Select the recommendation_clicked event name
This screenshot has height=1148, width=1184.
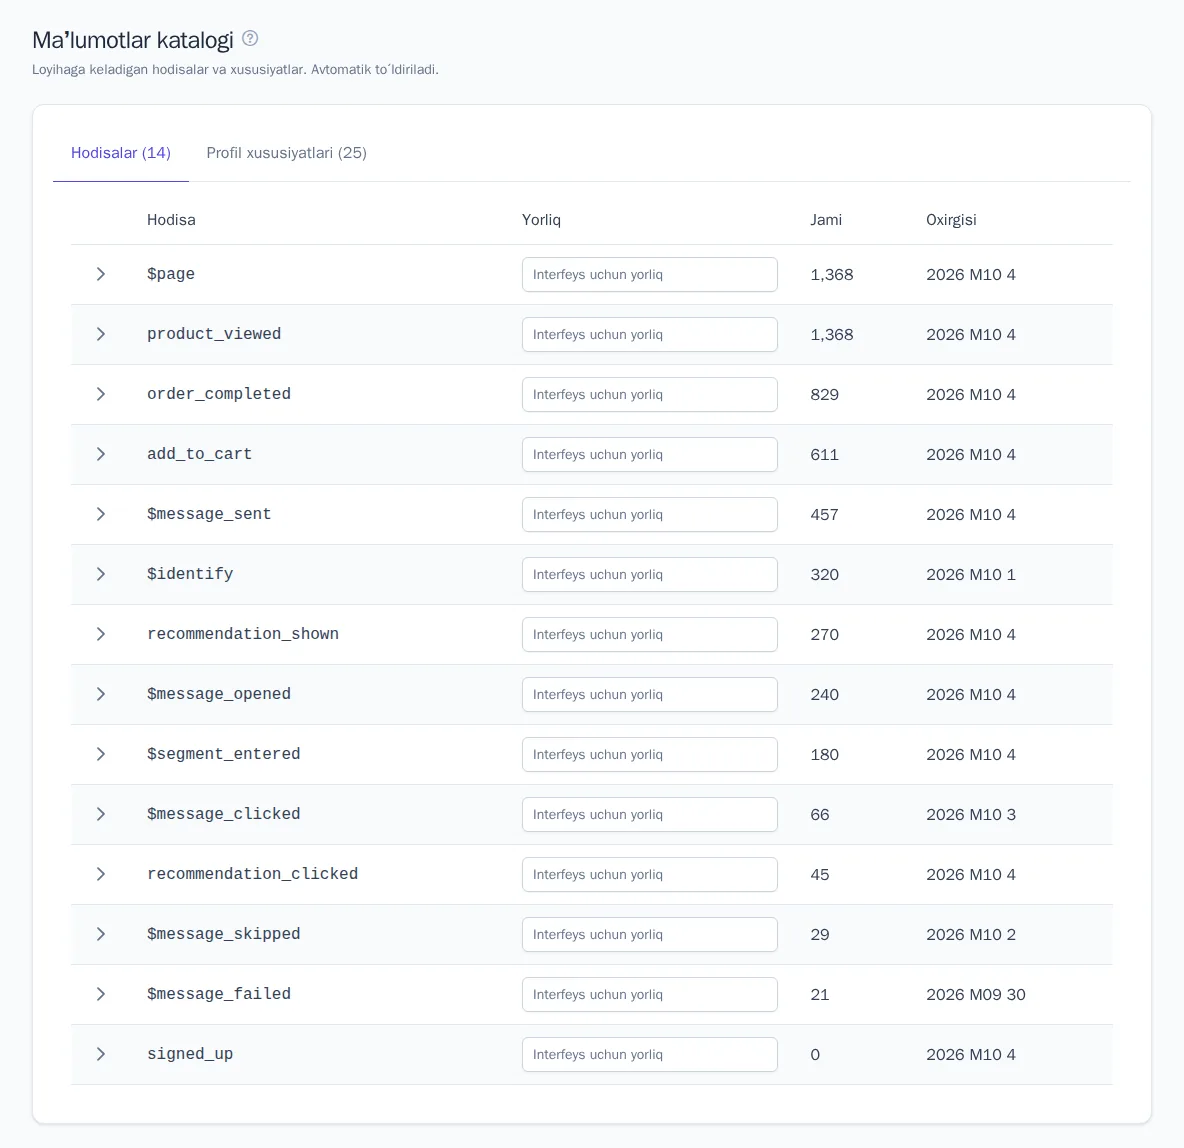point(252,874)
